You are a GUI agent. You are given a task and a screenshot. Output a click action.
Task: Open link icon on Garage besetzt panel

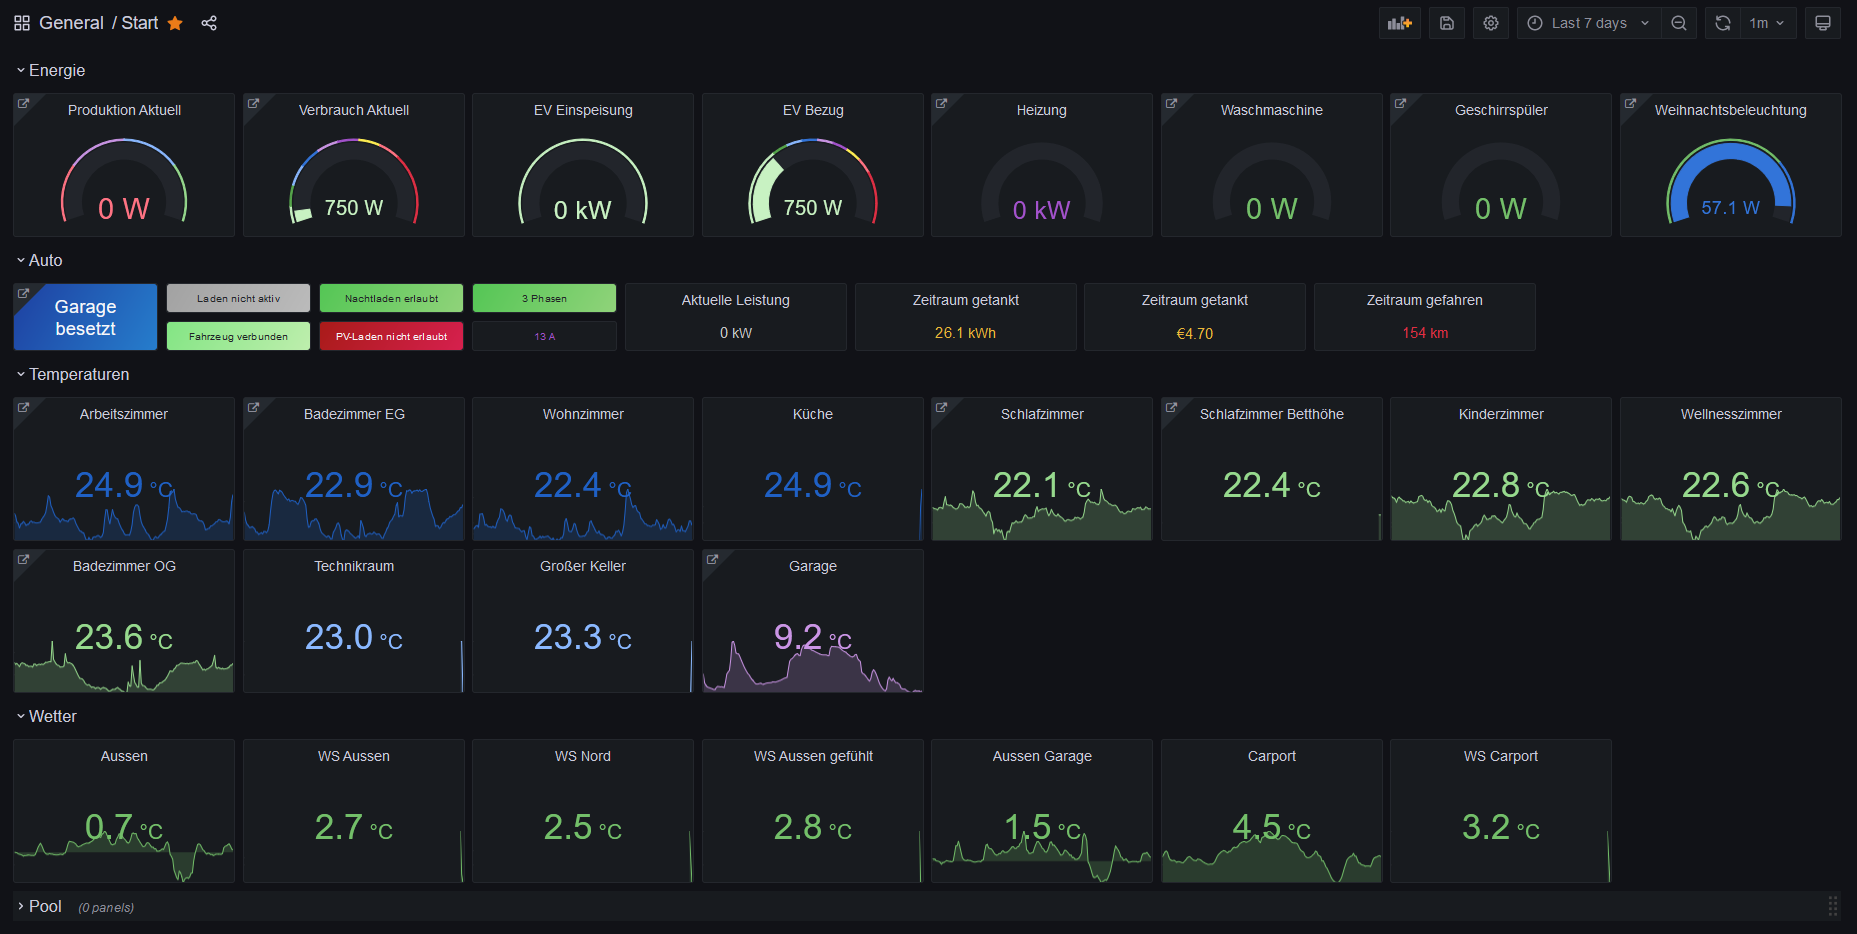coord(24,293)
